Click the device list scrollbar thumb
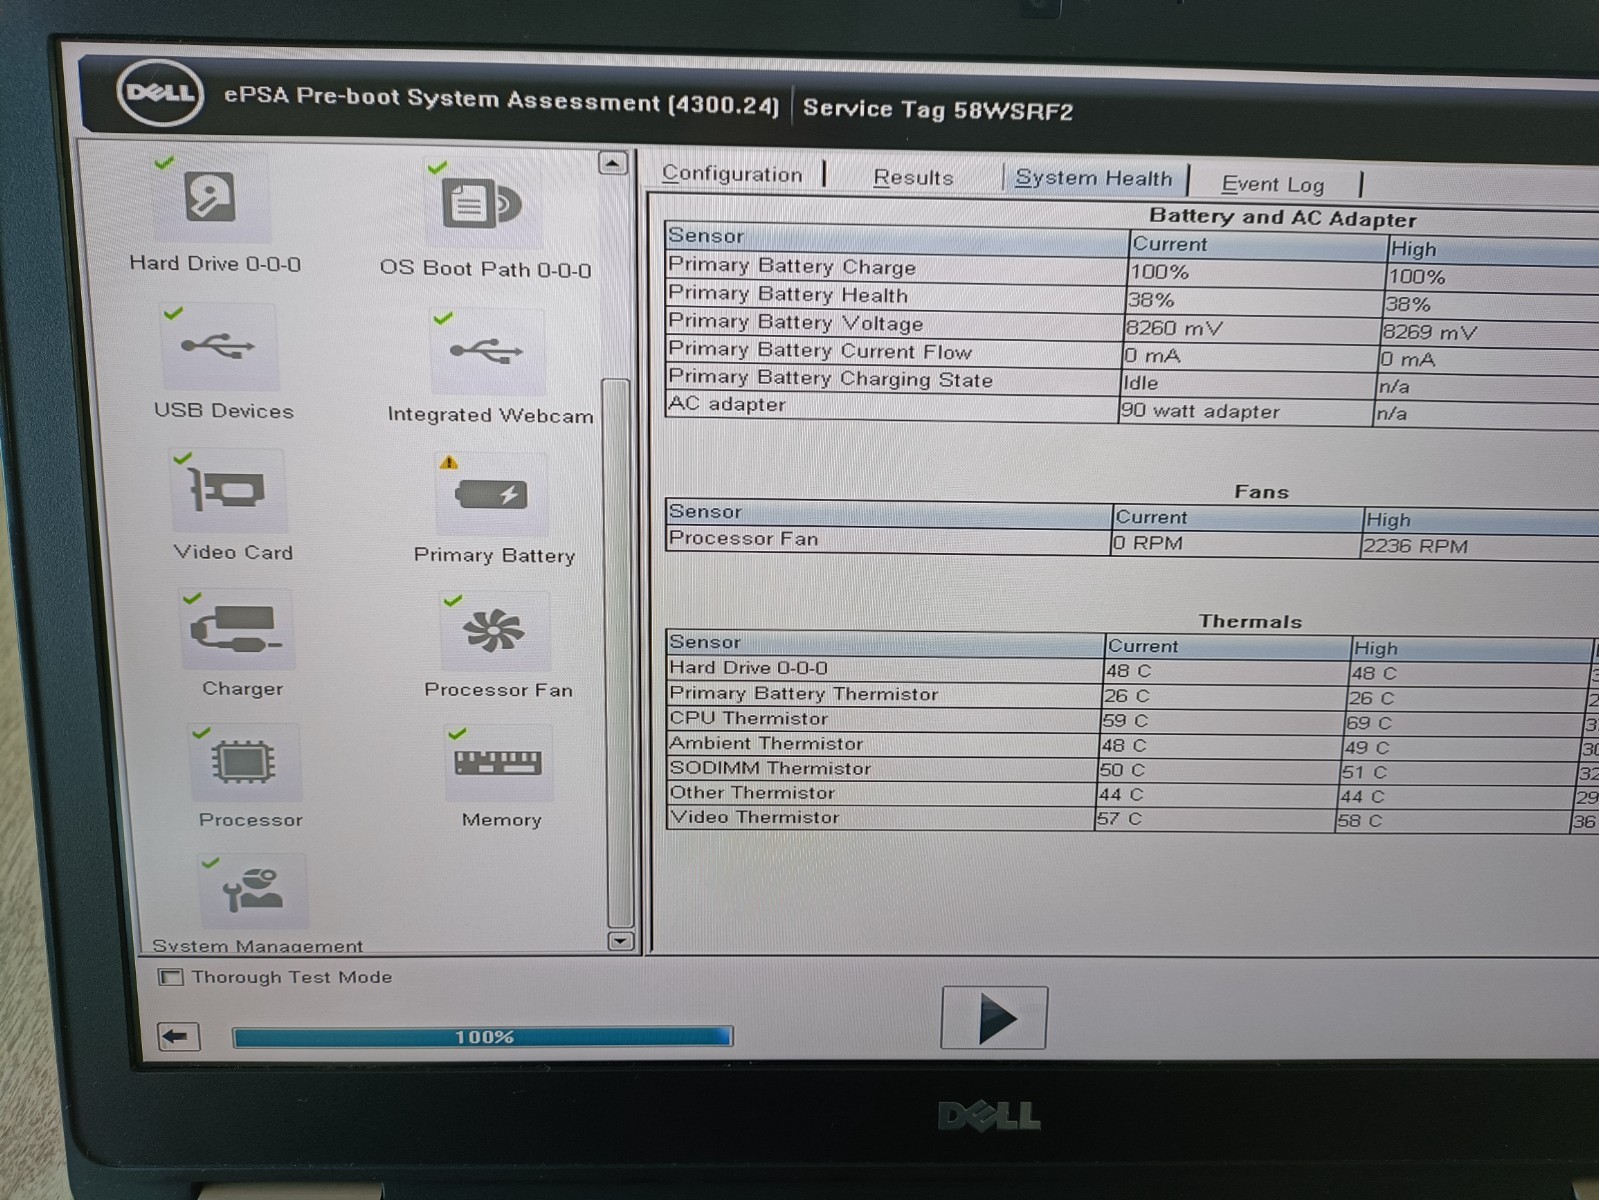This screenshot has height=1200, width=1599. coord(618,653)
